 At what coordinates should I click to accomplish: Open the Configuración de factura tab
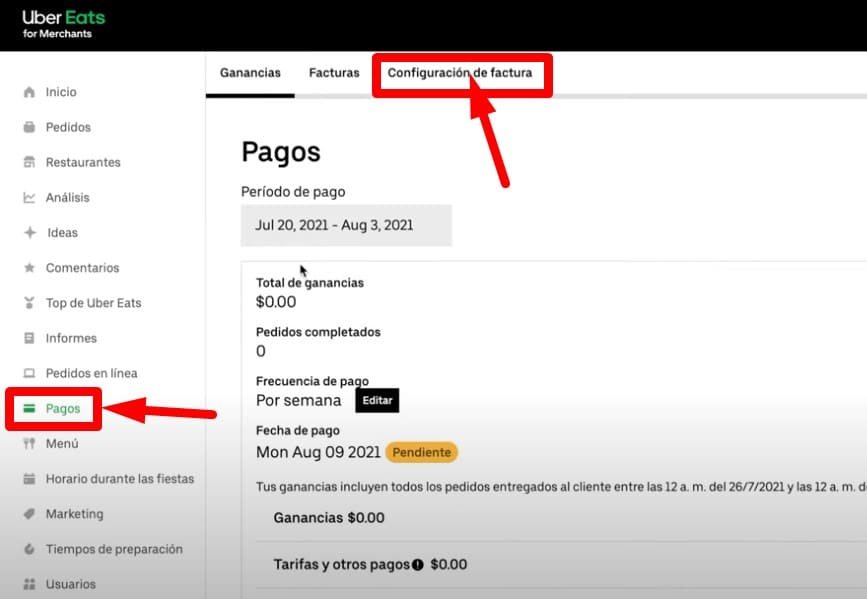[460, 73]
